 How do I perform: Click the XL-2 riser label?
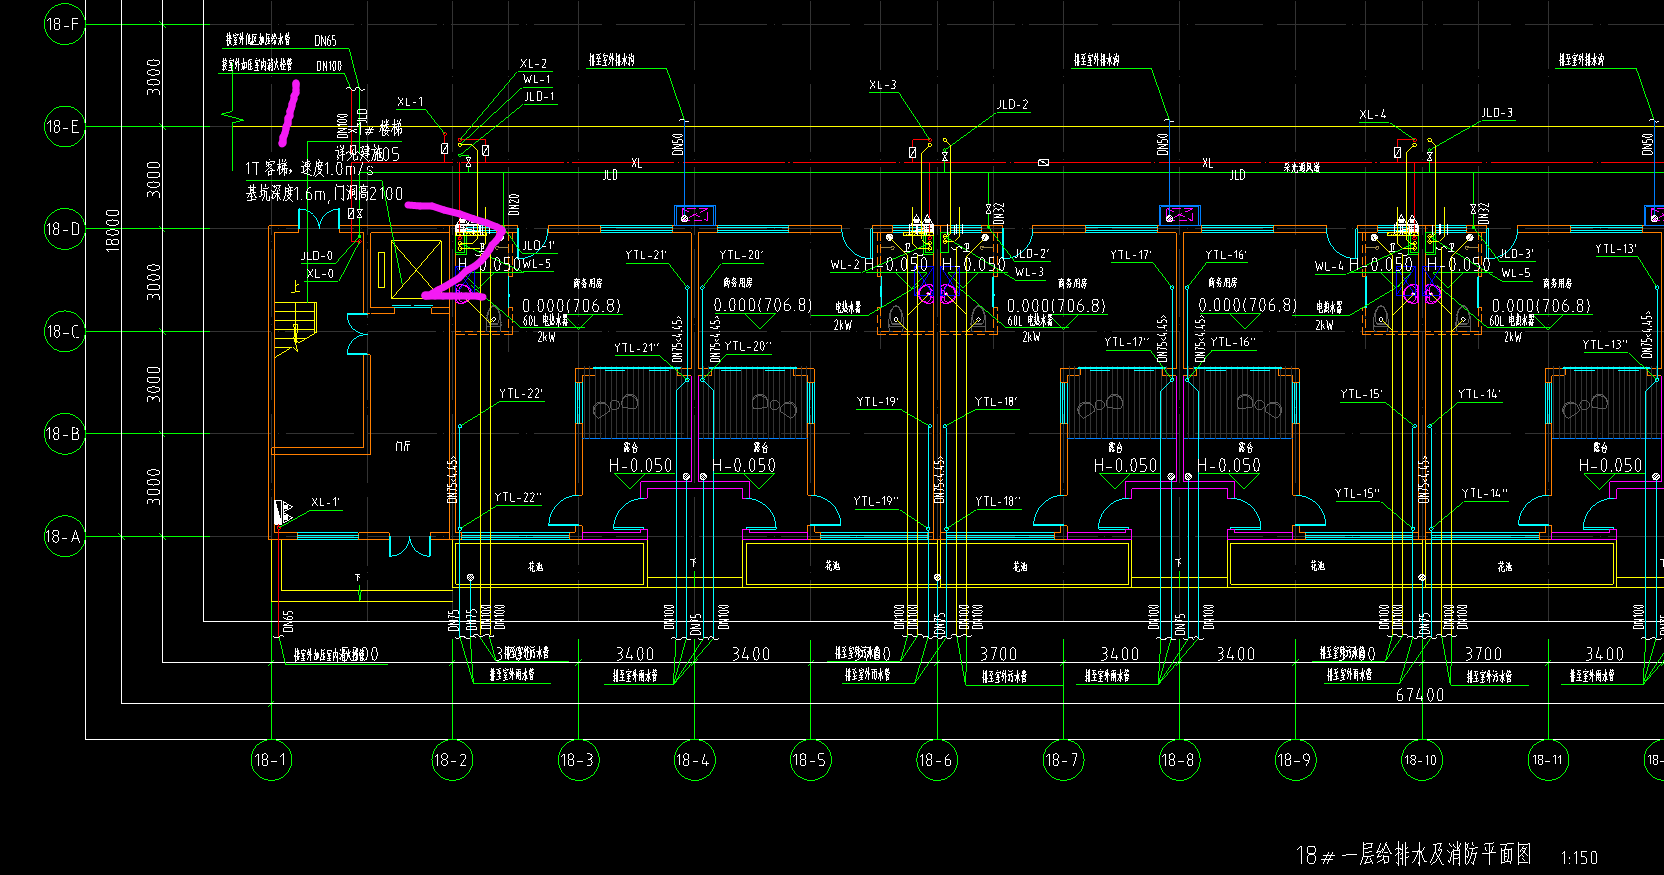coord(534,63)
